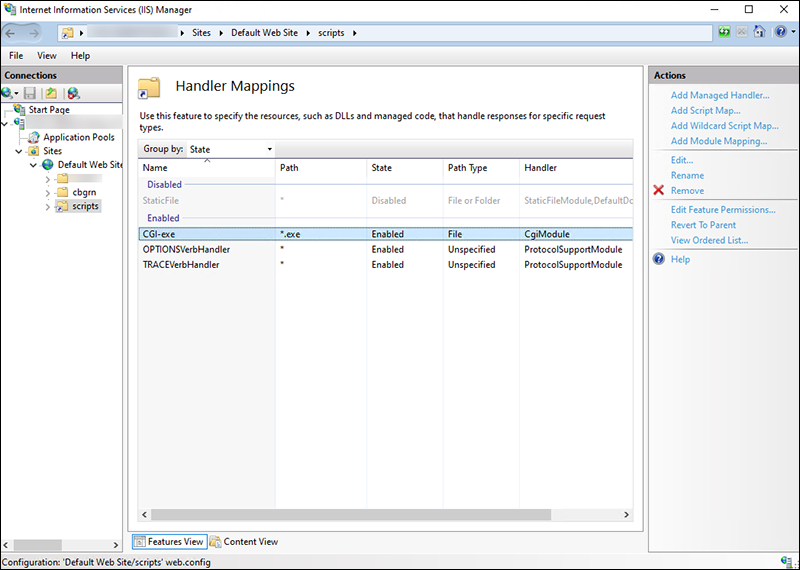Click the Features View icon
The height and width of the screenshot is (570, 800).
(x=139, y=542)
